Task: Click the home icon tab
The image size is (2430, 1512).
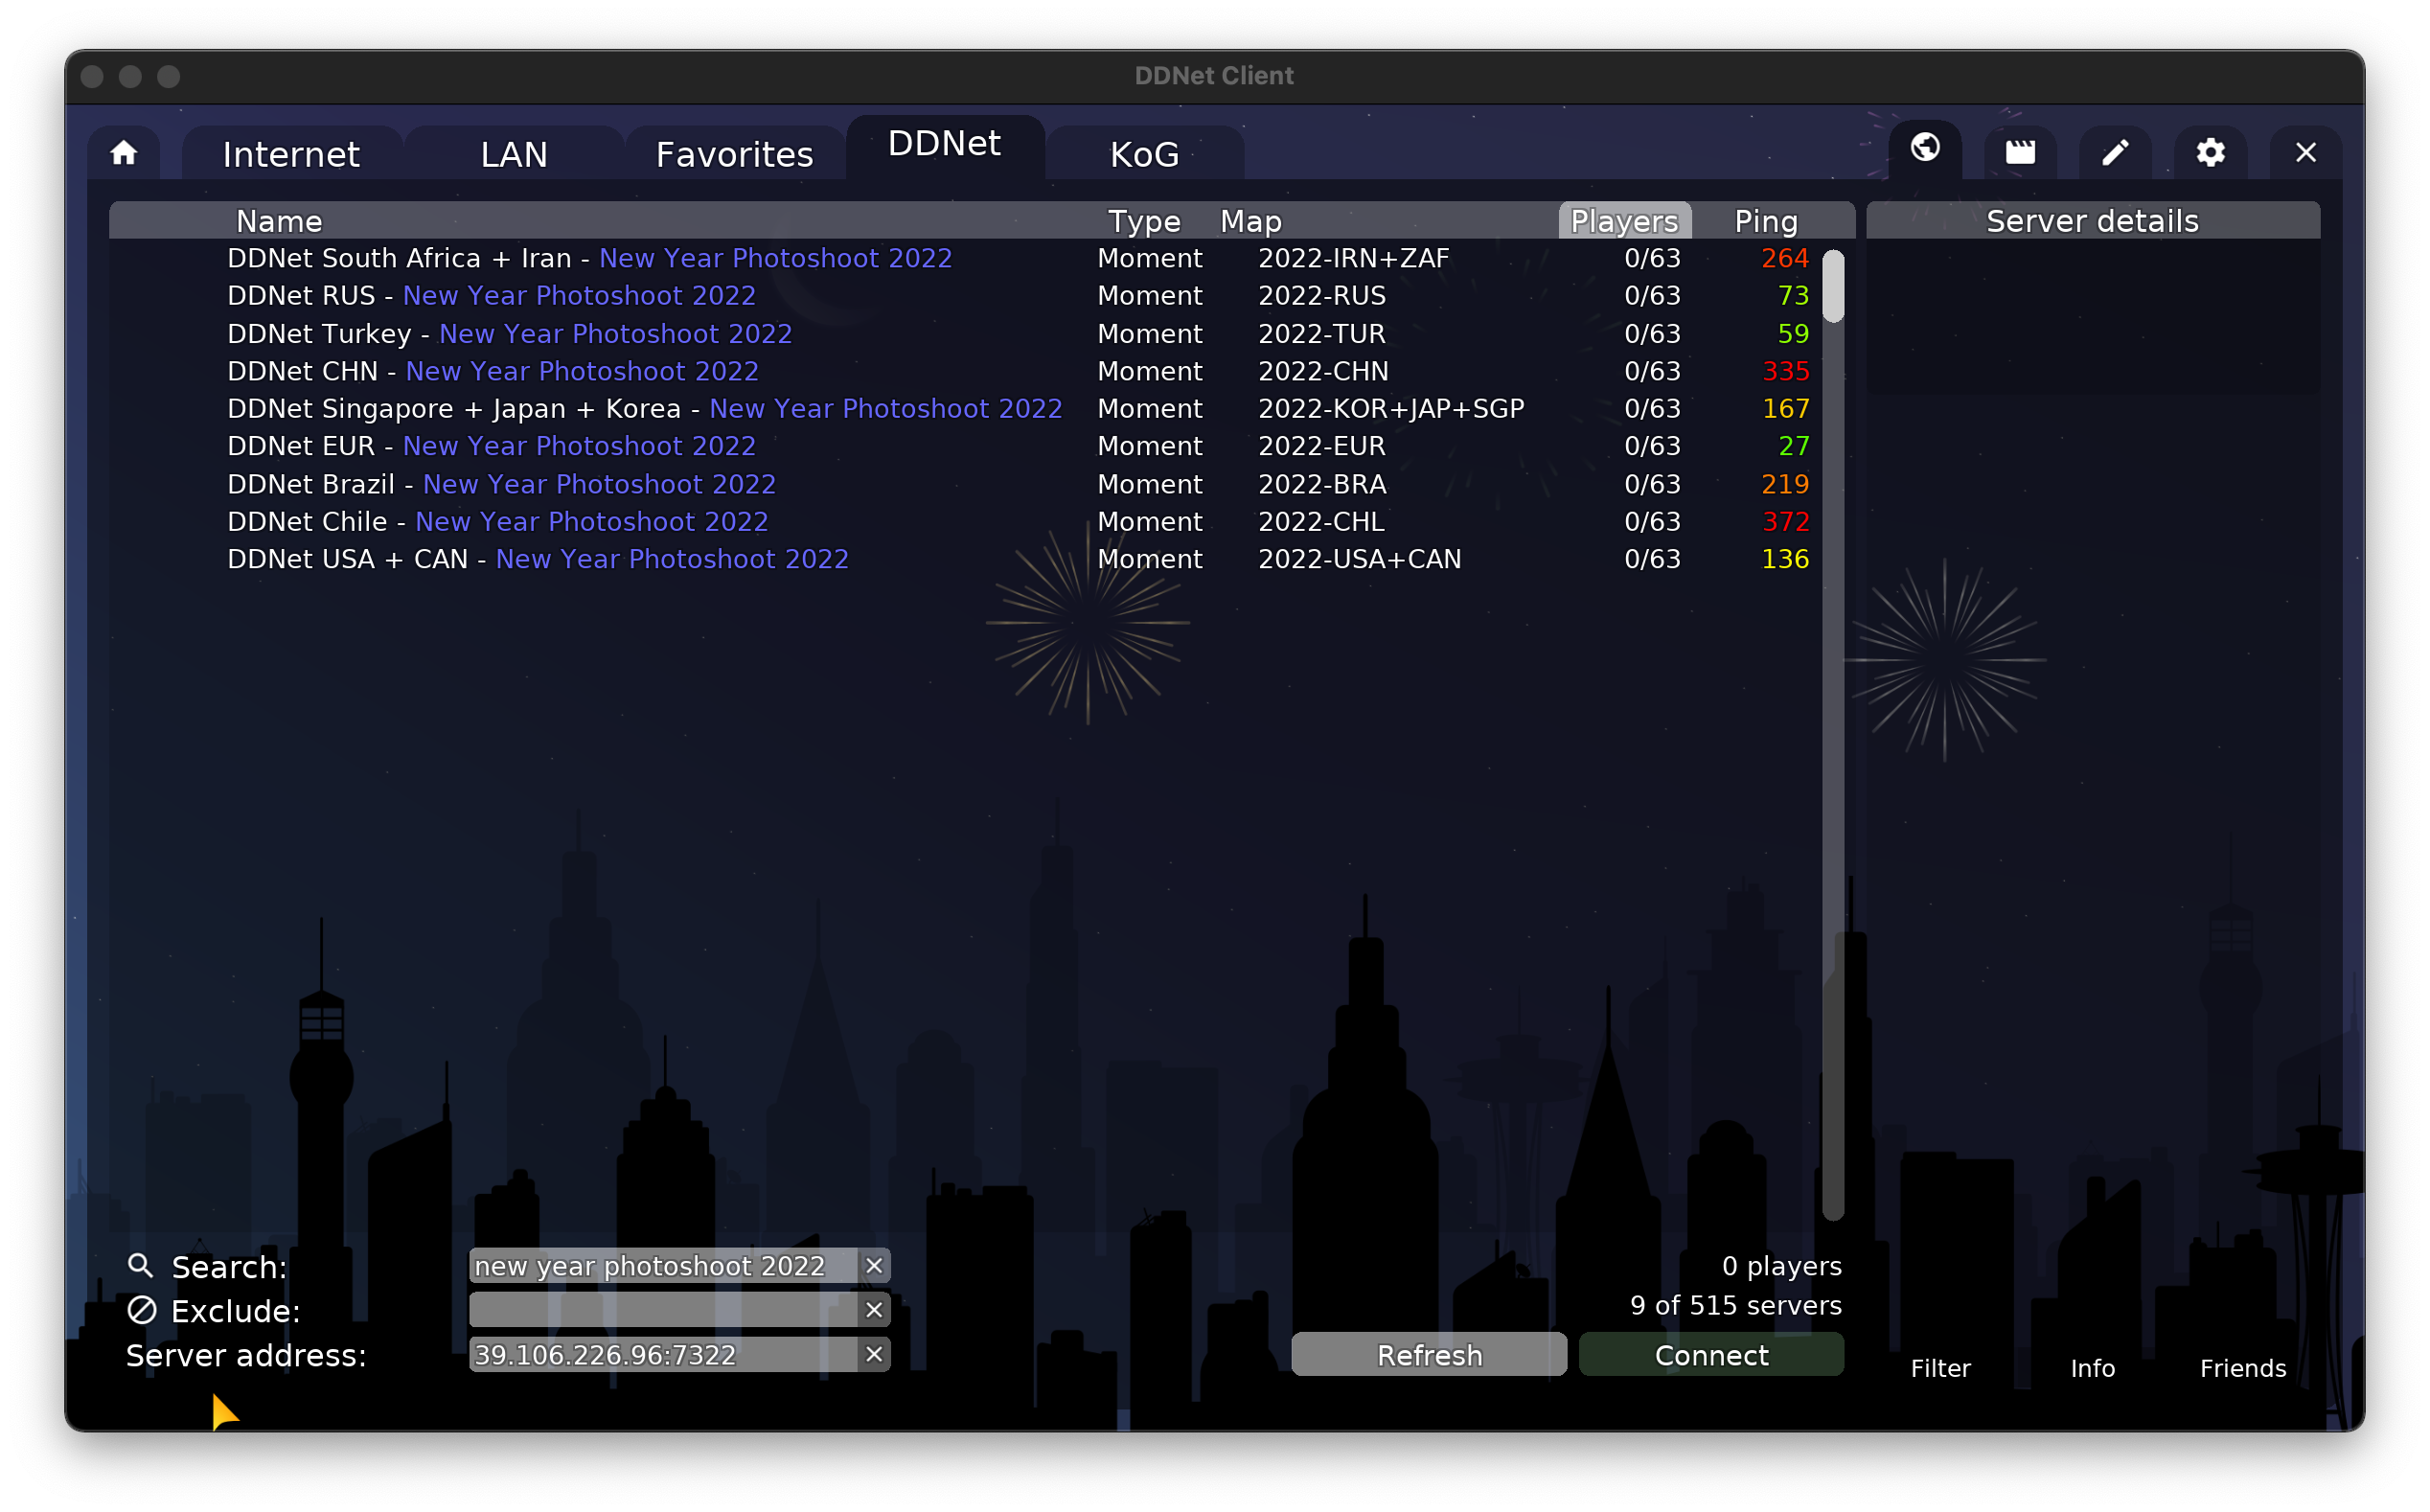Action: [x=124, y=153]
